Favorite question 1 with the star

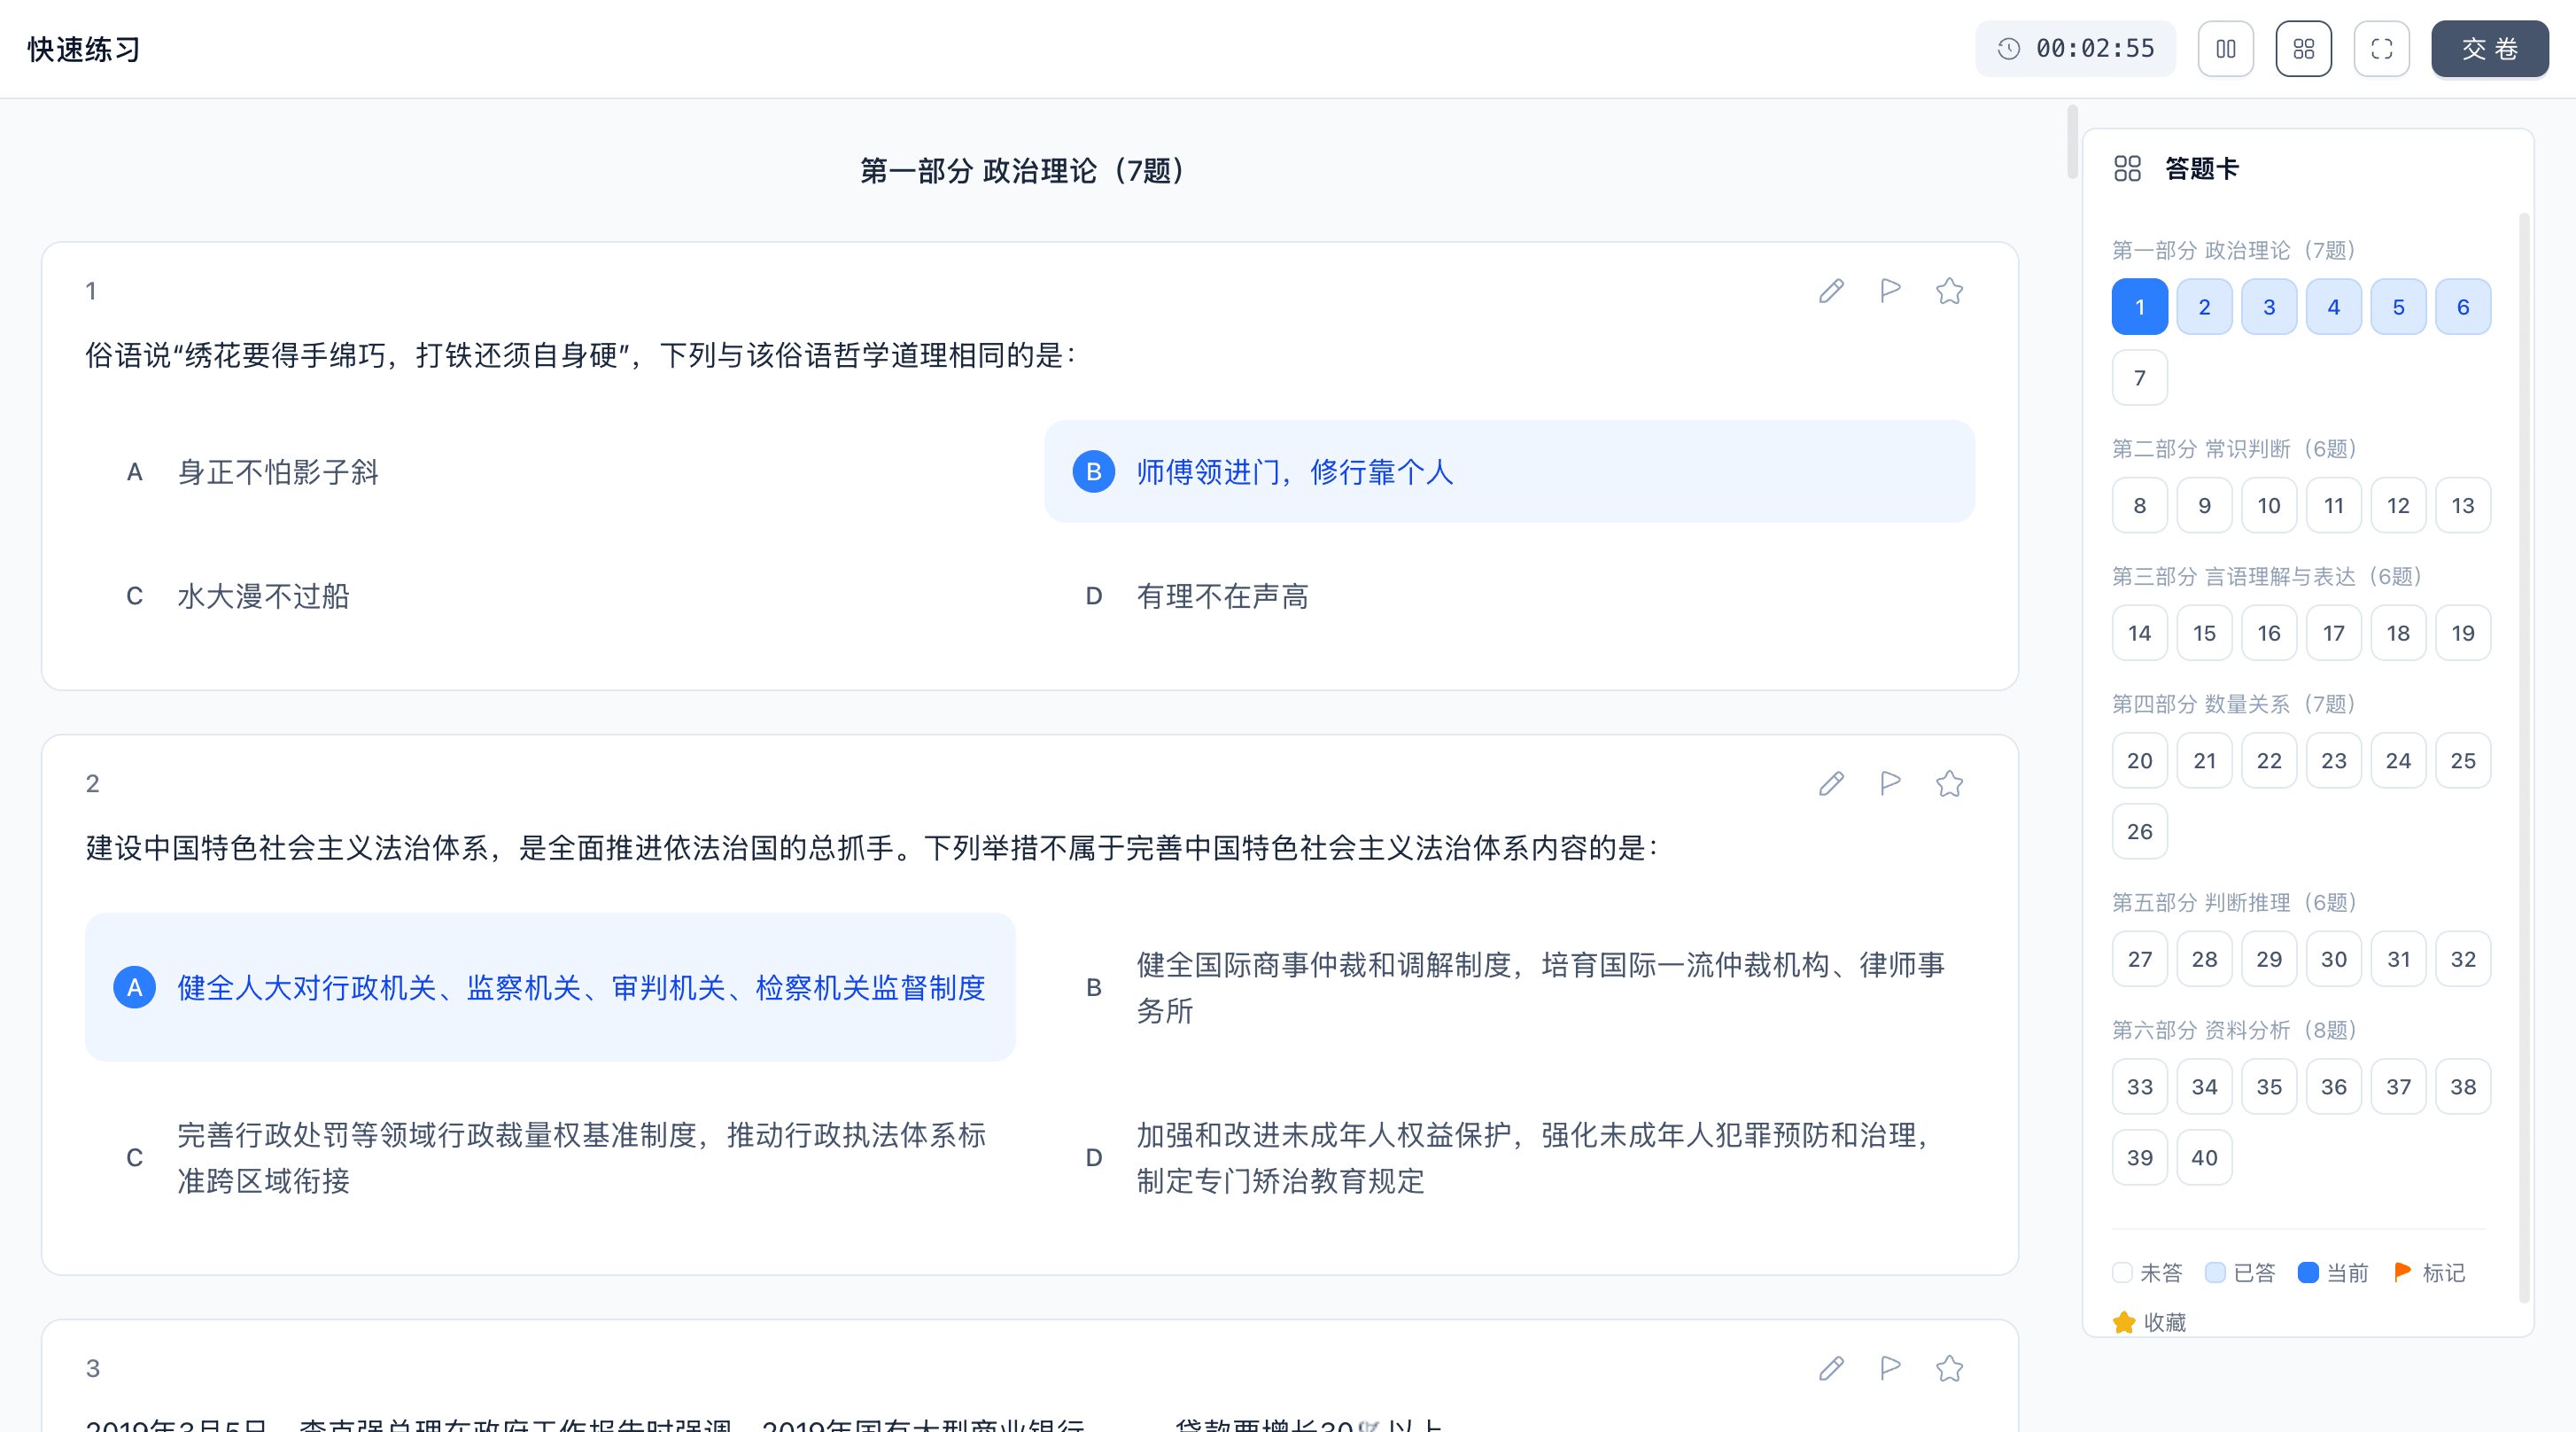coord(1949,291)
